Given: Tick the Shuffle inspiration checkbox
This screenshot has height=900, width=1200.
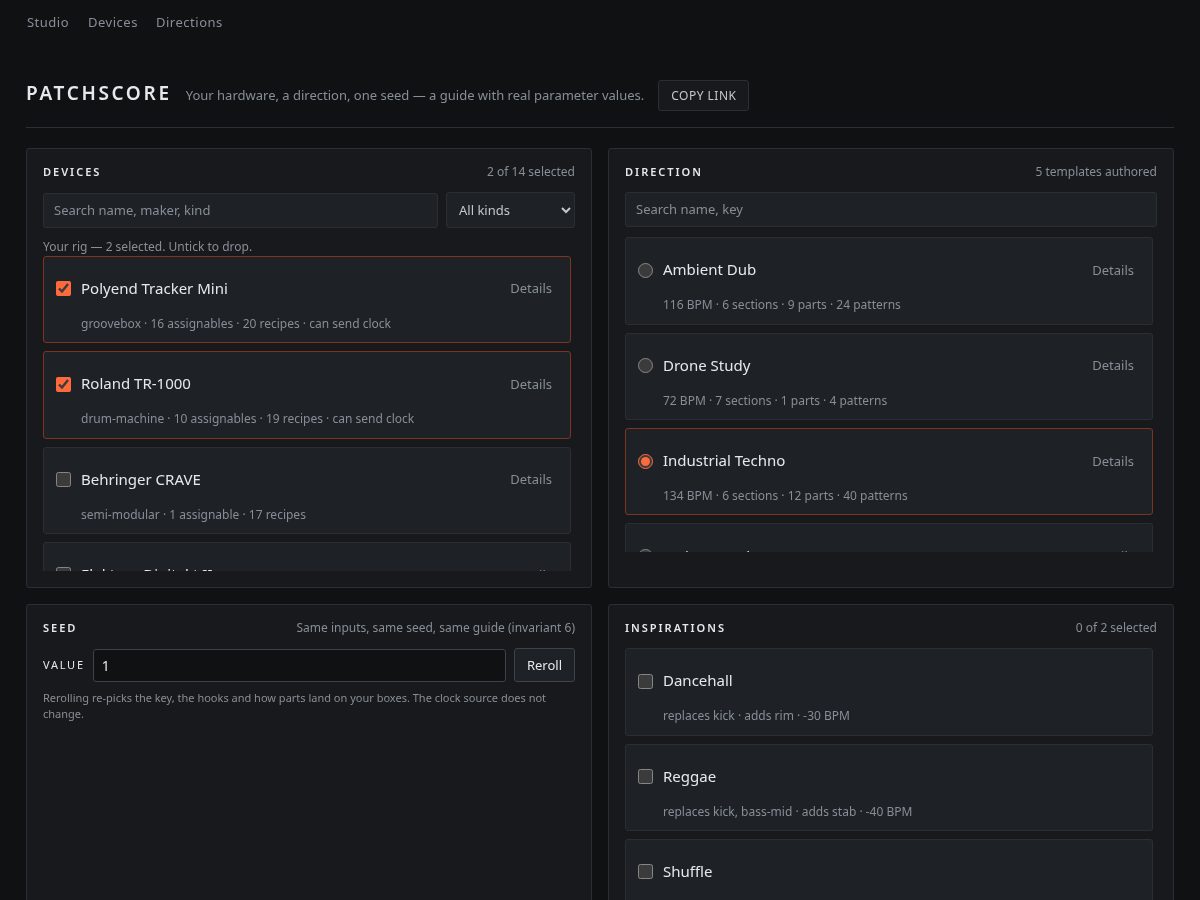Looking at the screenshot, I should point(646,872).
